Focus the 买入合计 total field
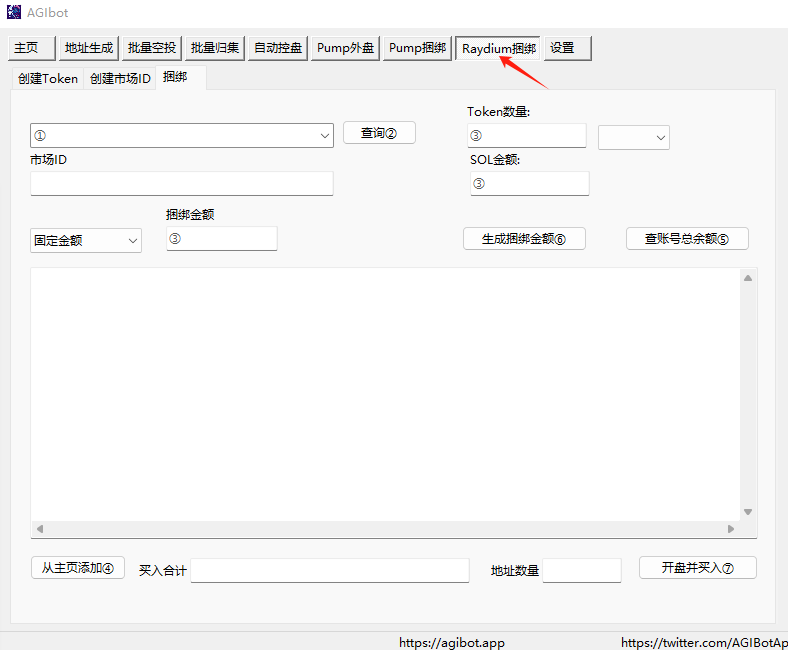788x650 pixels. tap(330, 571)
